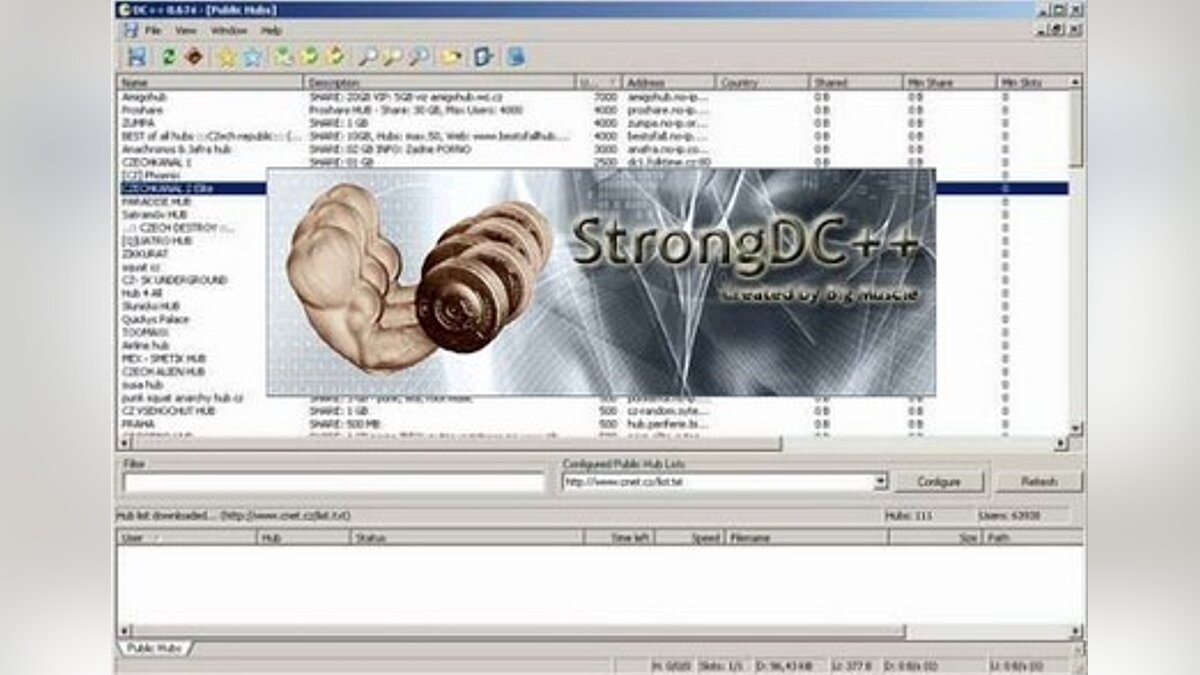Open Favorite Users via blue star icon
The width and height of the screenshot is (1200, 675).
[x=252, y=57]
